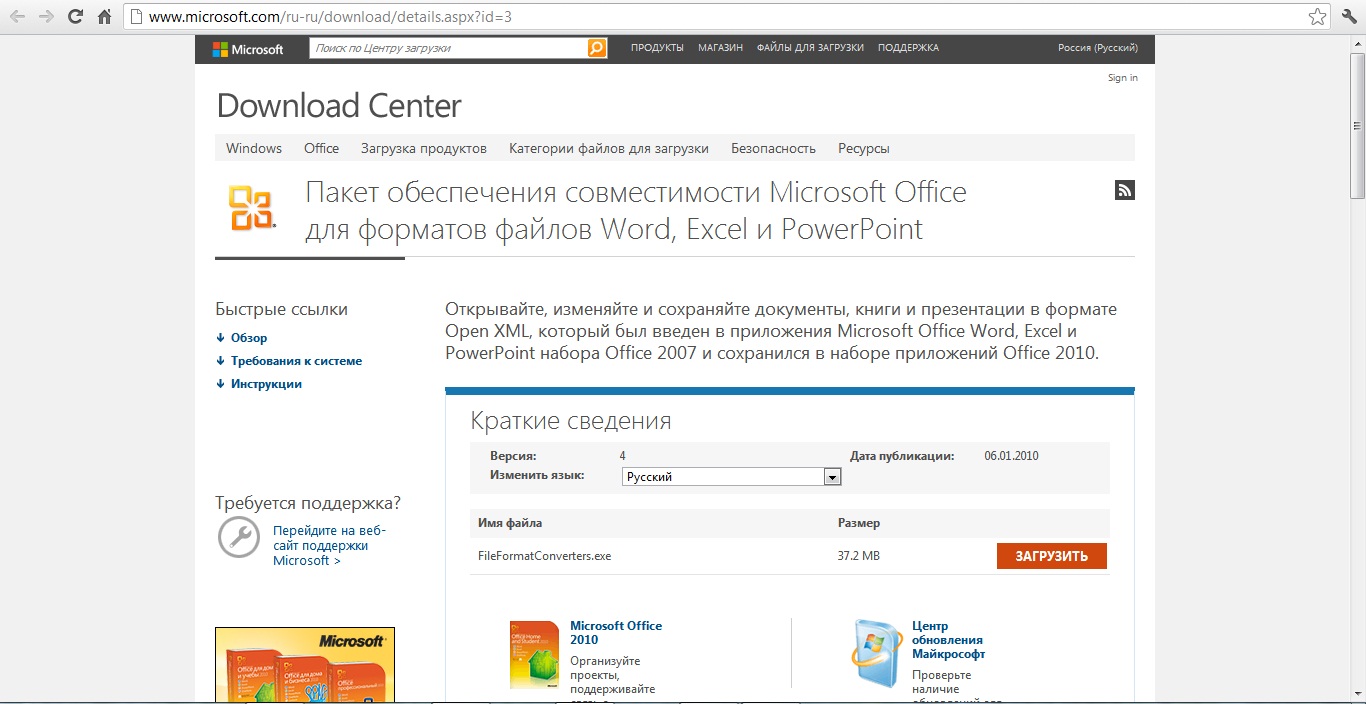Click the browser address bar
Viewport: 1366px width, 704px height.
click(x=728, y=17)
